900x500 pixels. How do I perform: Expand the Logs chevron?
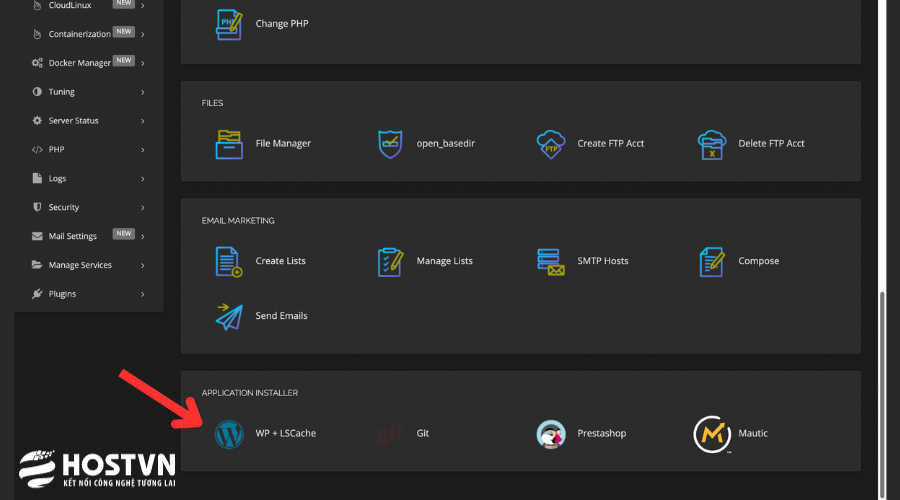[142, 179]
